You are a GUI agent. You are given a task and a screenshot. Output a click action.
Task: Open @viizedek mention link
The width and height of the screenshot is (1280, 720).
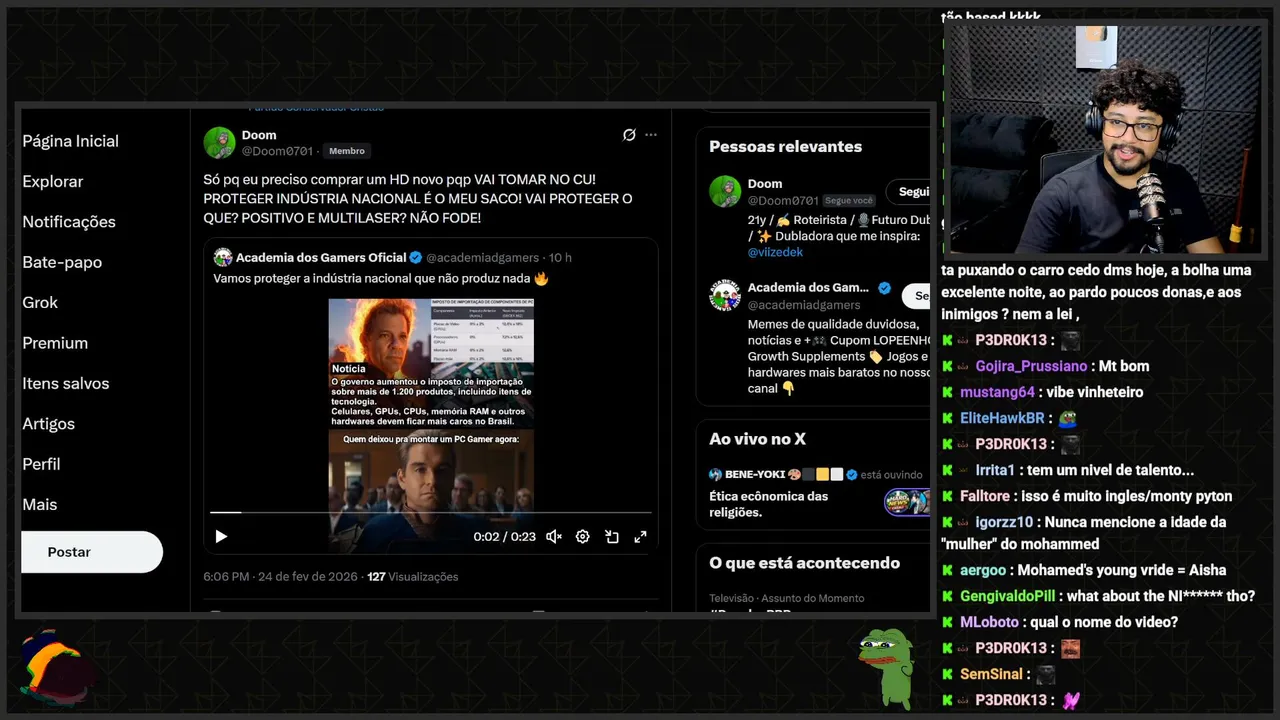(x=775, y=253)
